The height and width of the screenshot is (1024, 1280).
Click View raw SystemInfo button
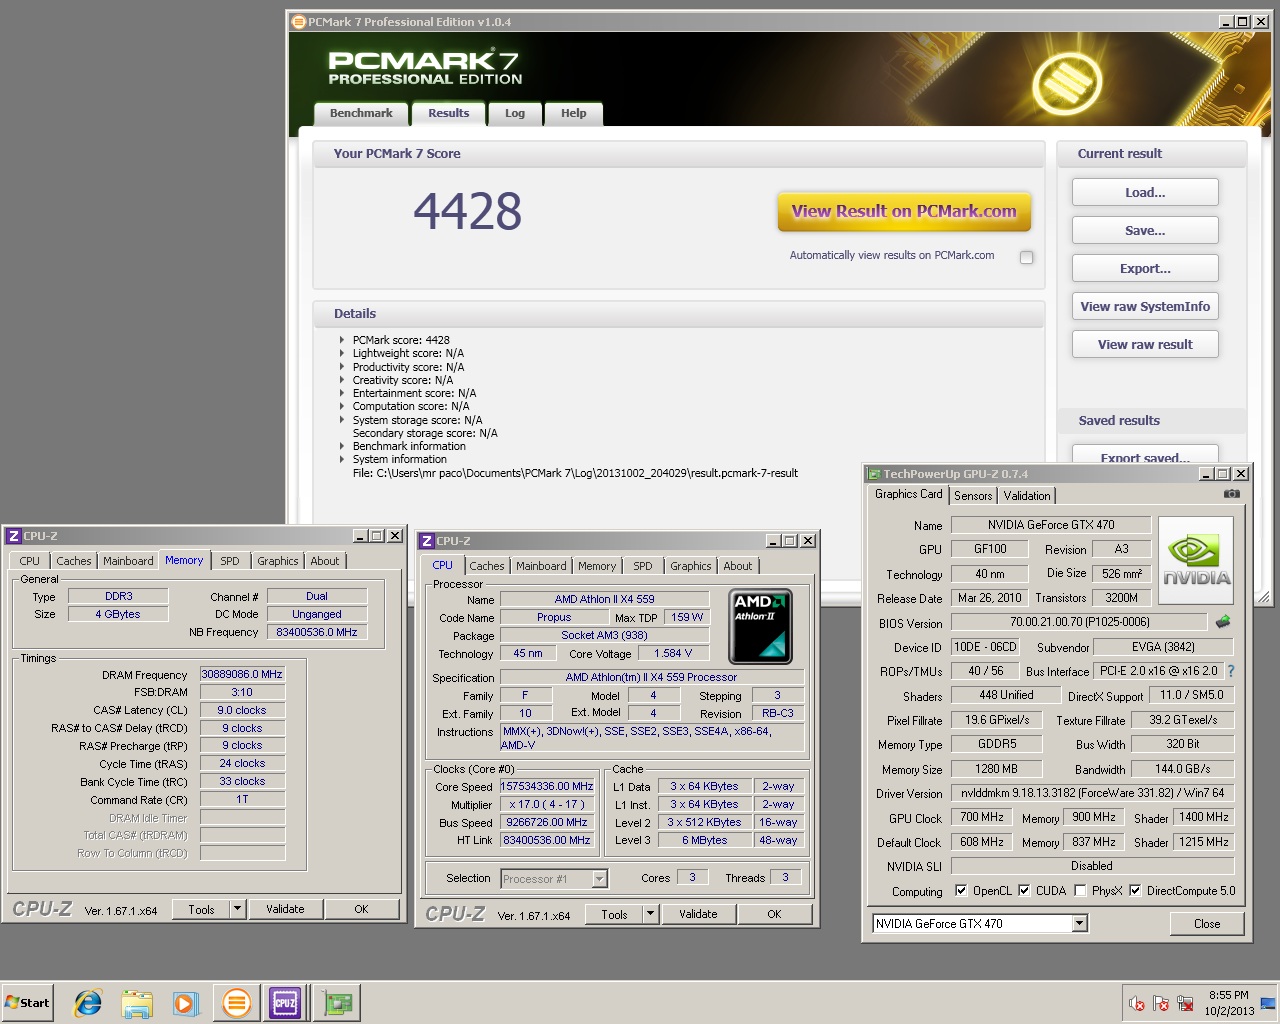coord(1145,306)
